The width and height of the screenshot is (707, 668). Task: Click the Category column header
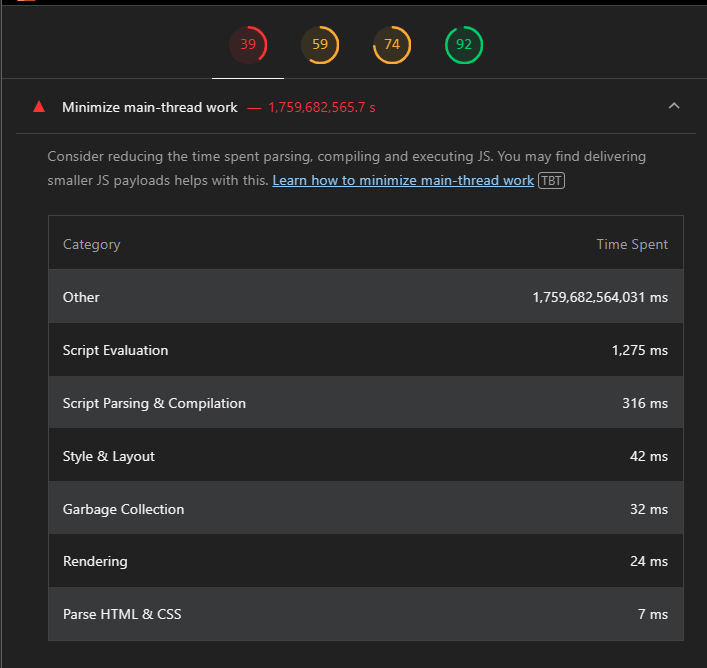(x=91, y=244)
